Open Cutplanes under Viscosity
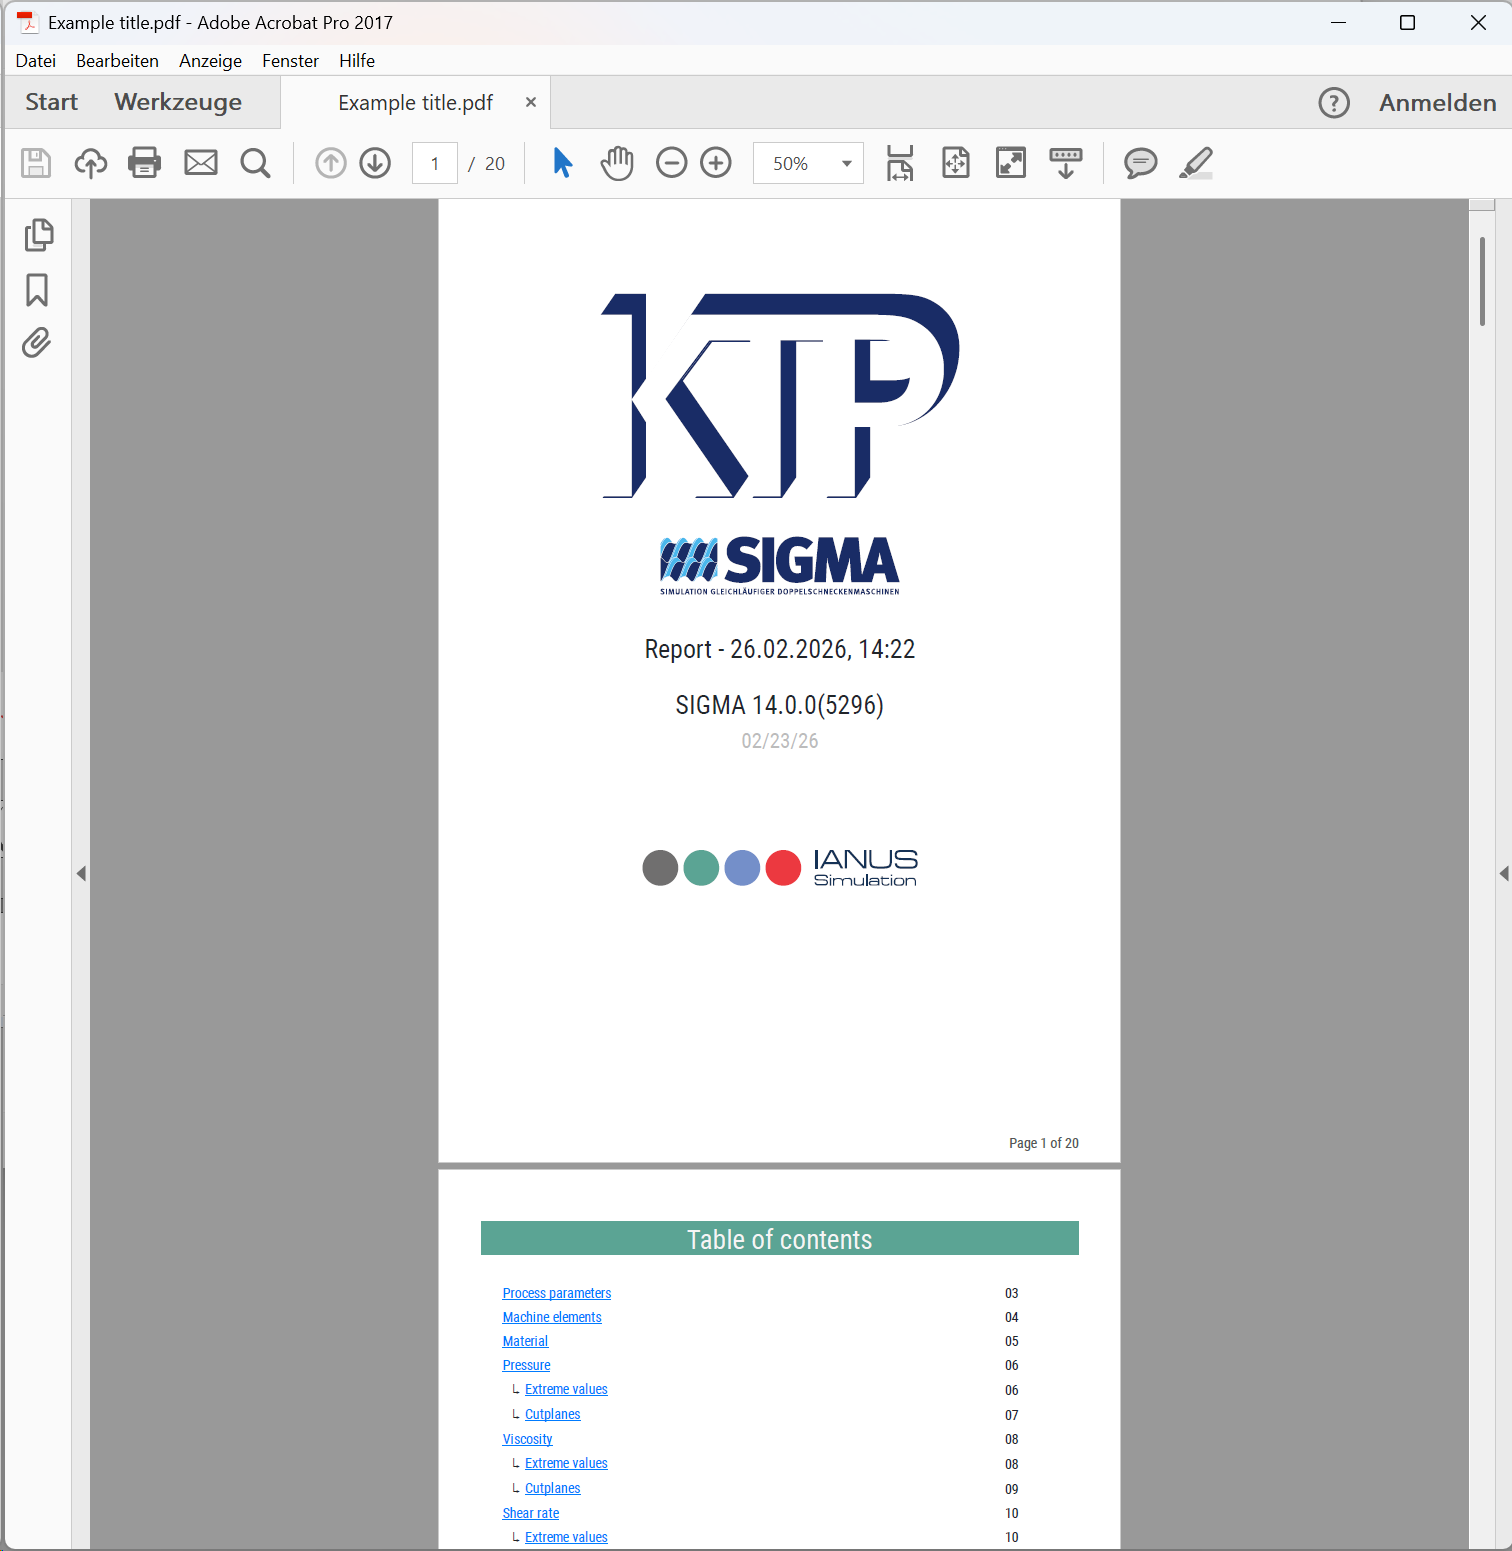This screenshot has height=1551, width=1512. tap(552, 1488)
